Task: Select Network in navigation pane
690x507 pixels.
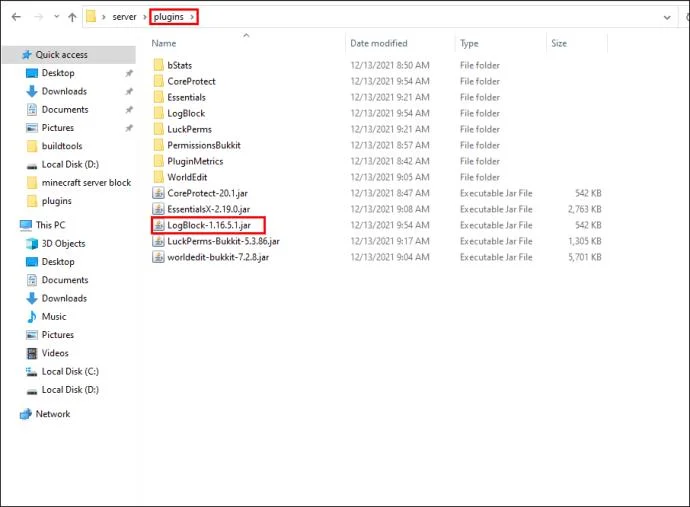Action: click(x=52, y=414)
